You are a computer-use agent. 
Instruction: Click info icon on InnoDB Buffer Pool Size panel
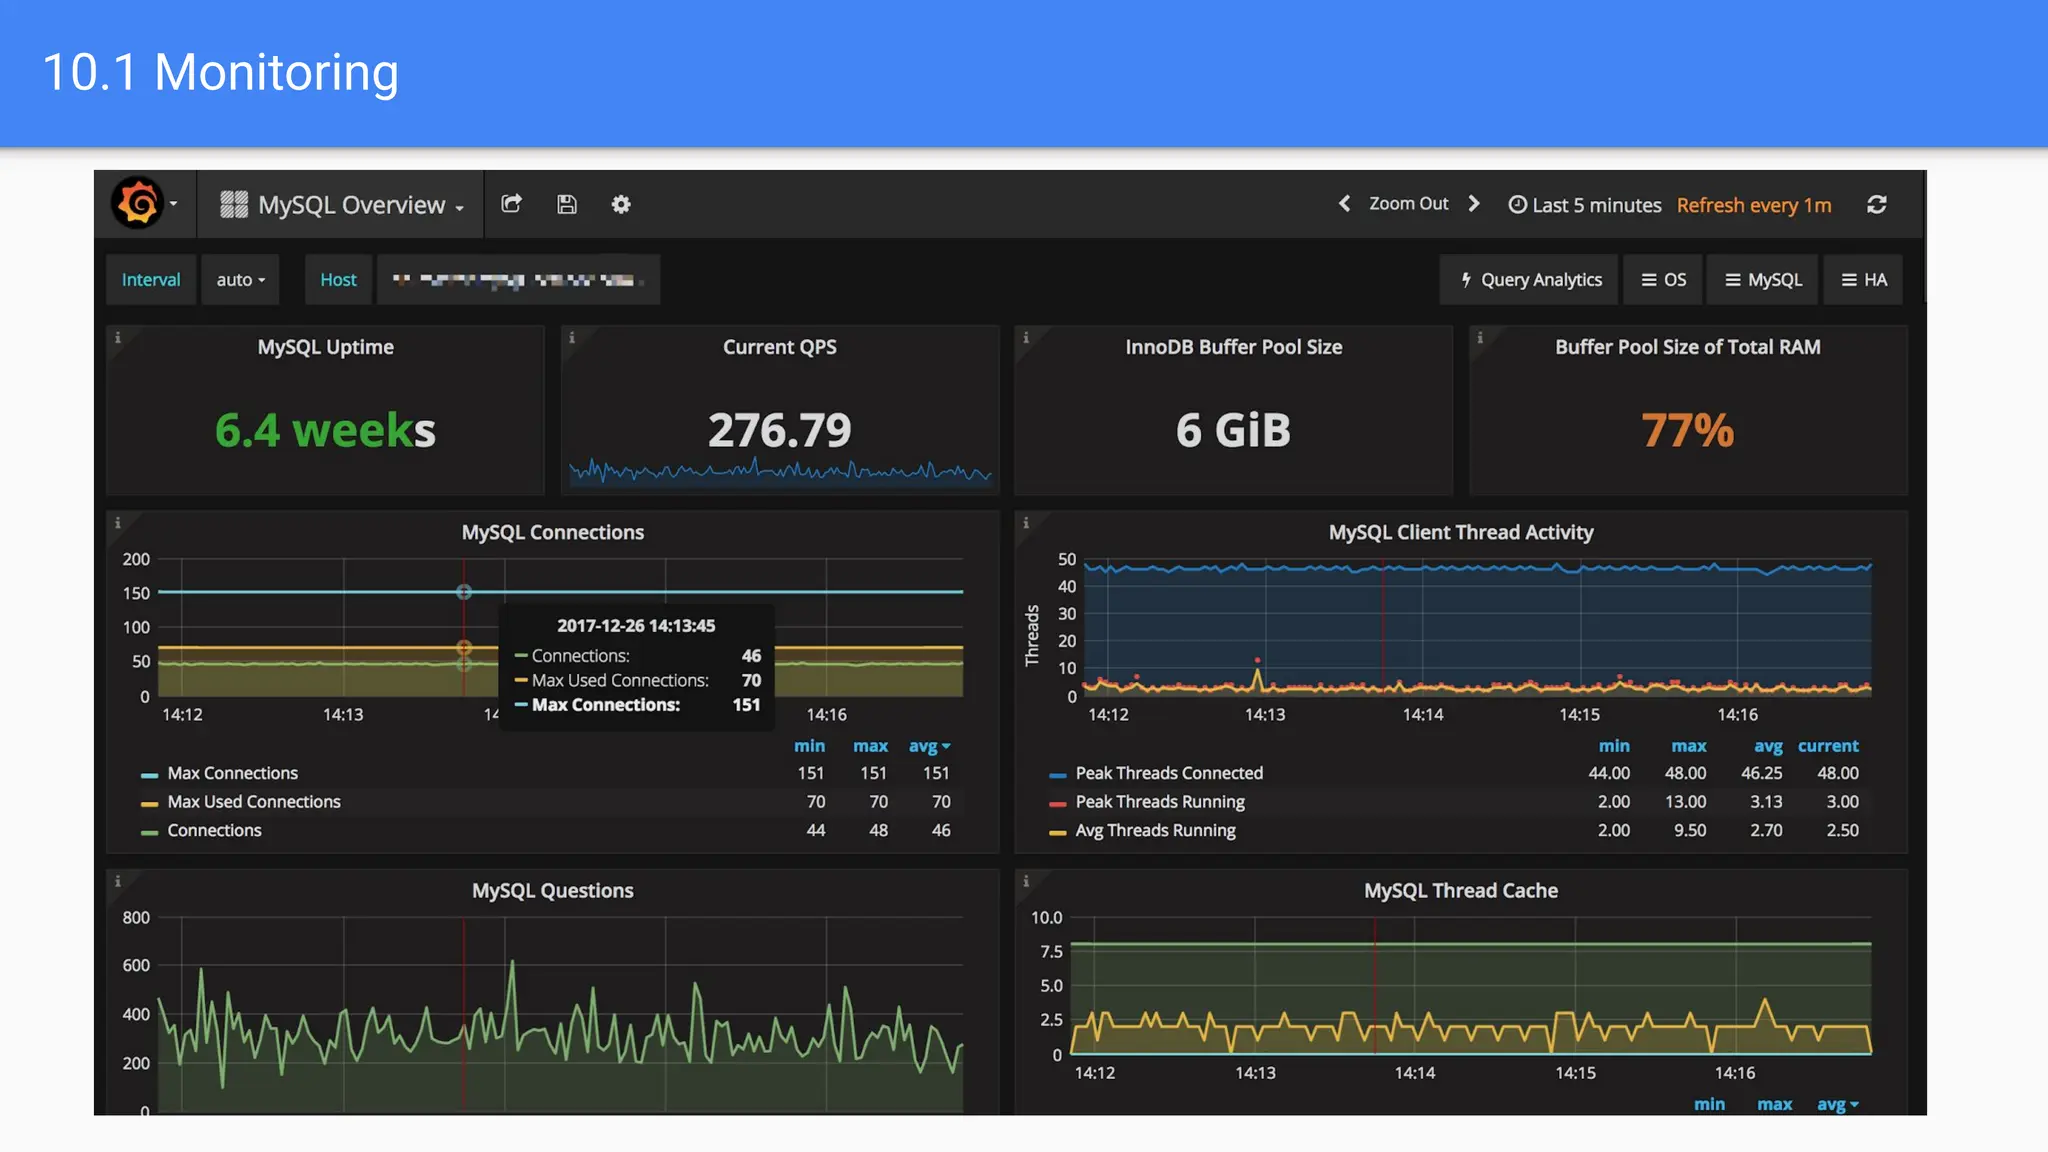click(1026, 338)
